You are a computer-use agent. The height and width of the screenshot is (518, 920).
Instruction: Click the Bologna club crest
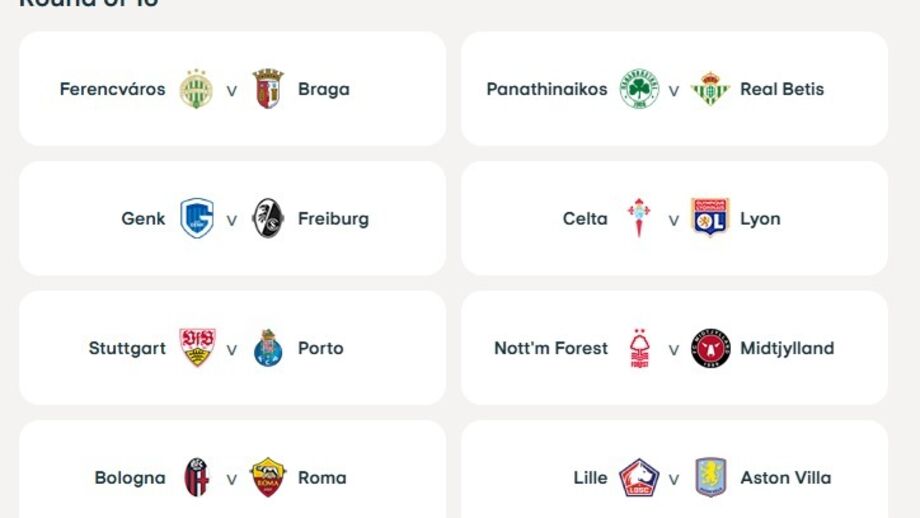click(196, 478)
